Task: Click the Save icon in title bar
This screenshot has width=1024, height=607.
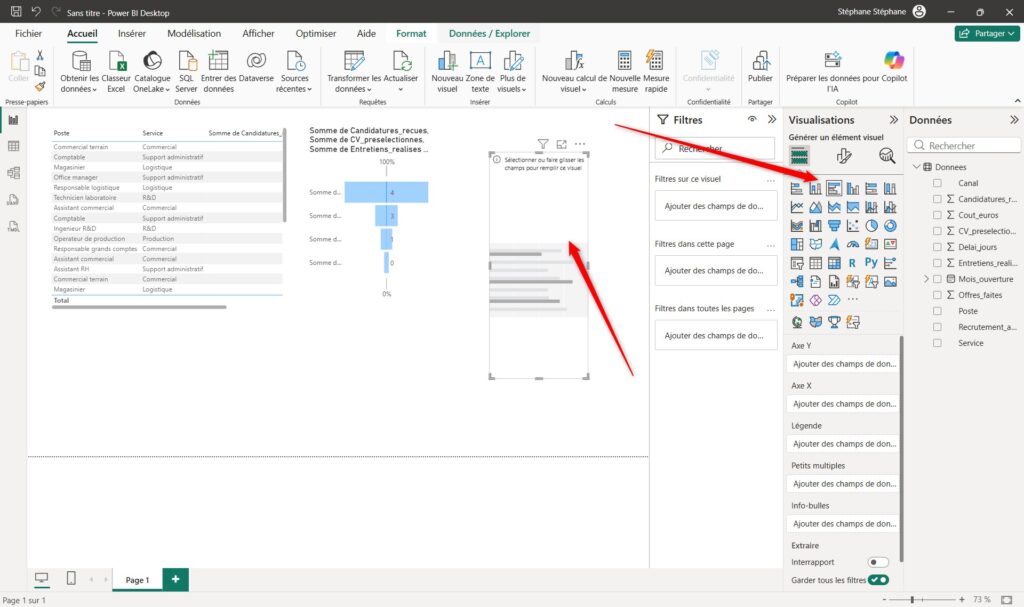Action: coord(16,11)
